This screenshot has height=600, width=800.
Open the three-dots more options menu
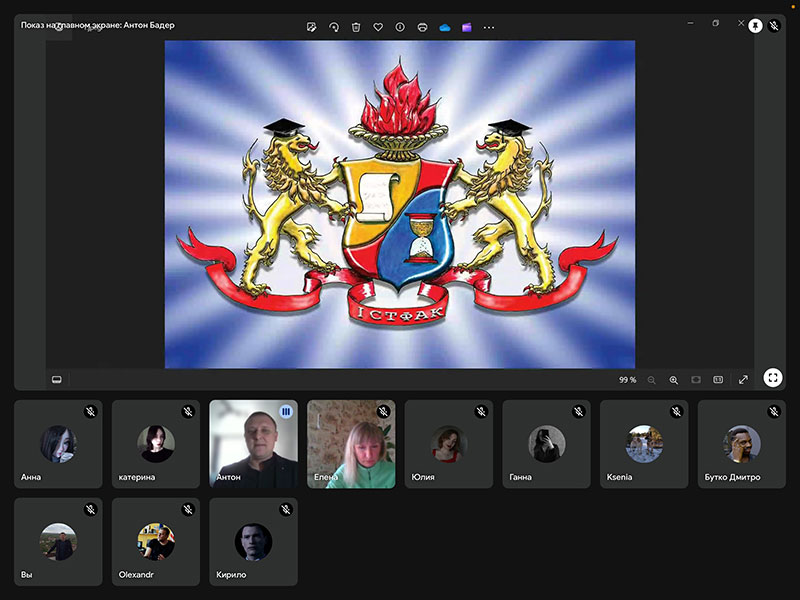click(x=489, y=27)
